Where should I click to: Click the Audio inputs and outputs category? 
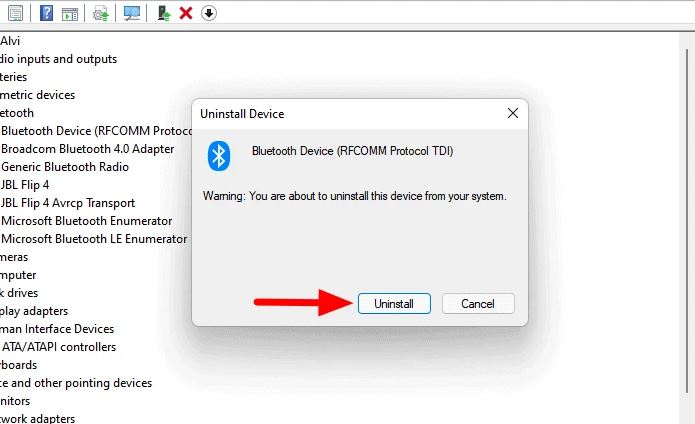pos(59,59)
